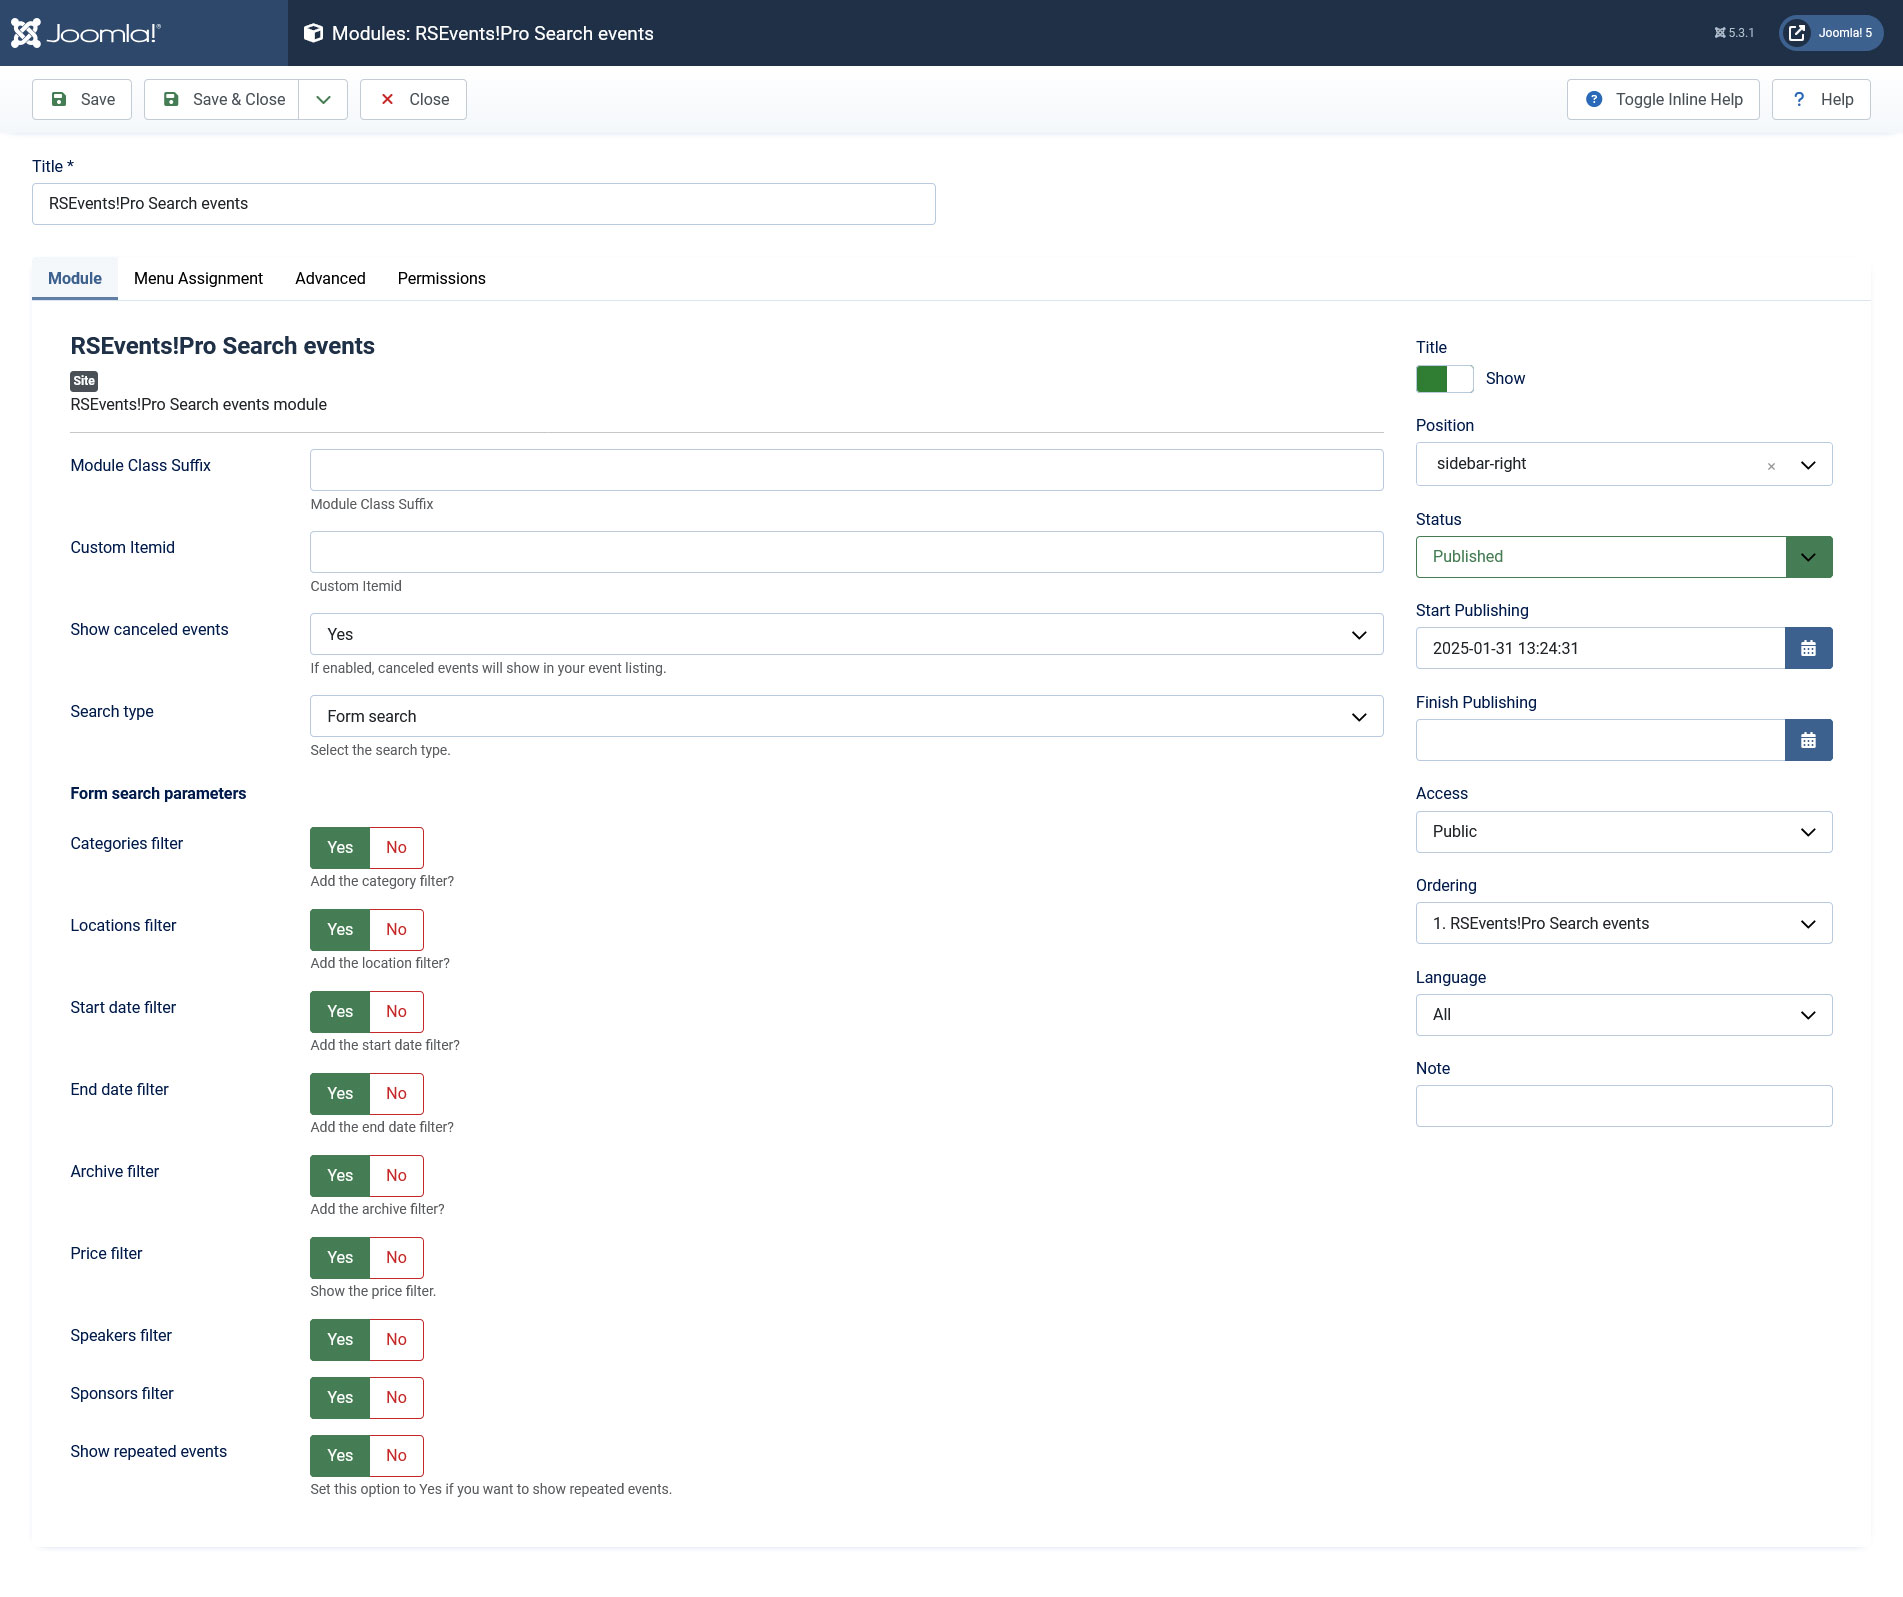Switch to the Permissions tab

[442, 278]
